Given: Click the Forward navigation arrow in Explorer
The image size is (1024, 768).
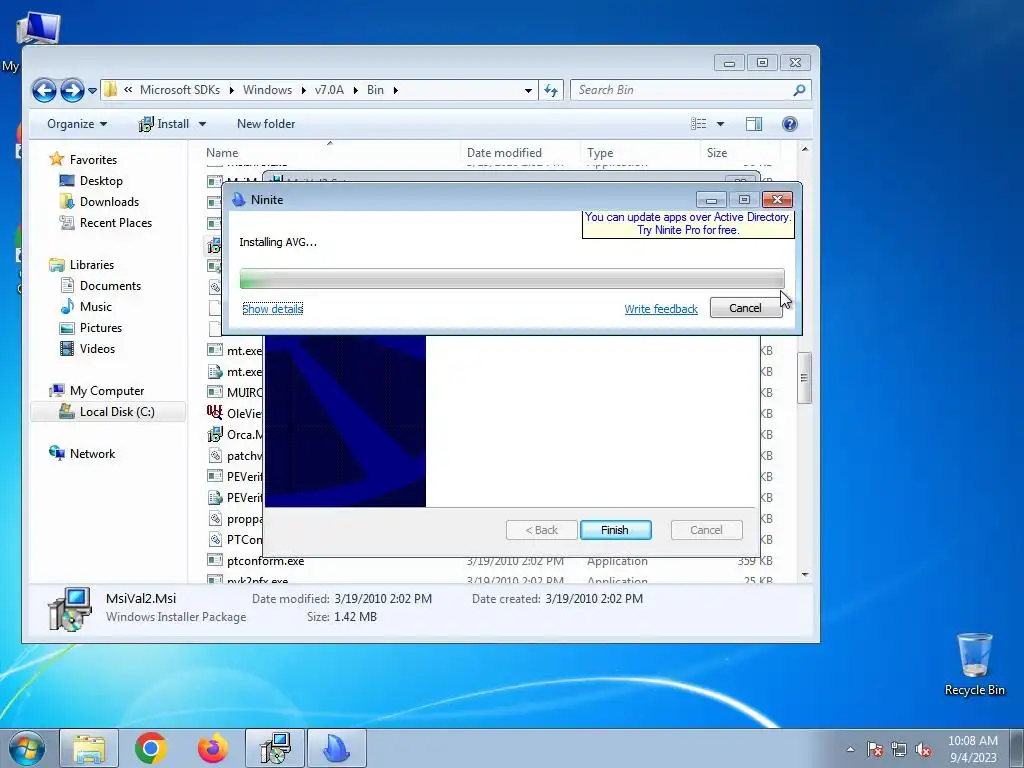Looking at the screenshot, I should [x=72, y=90].
